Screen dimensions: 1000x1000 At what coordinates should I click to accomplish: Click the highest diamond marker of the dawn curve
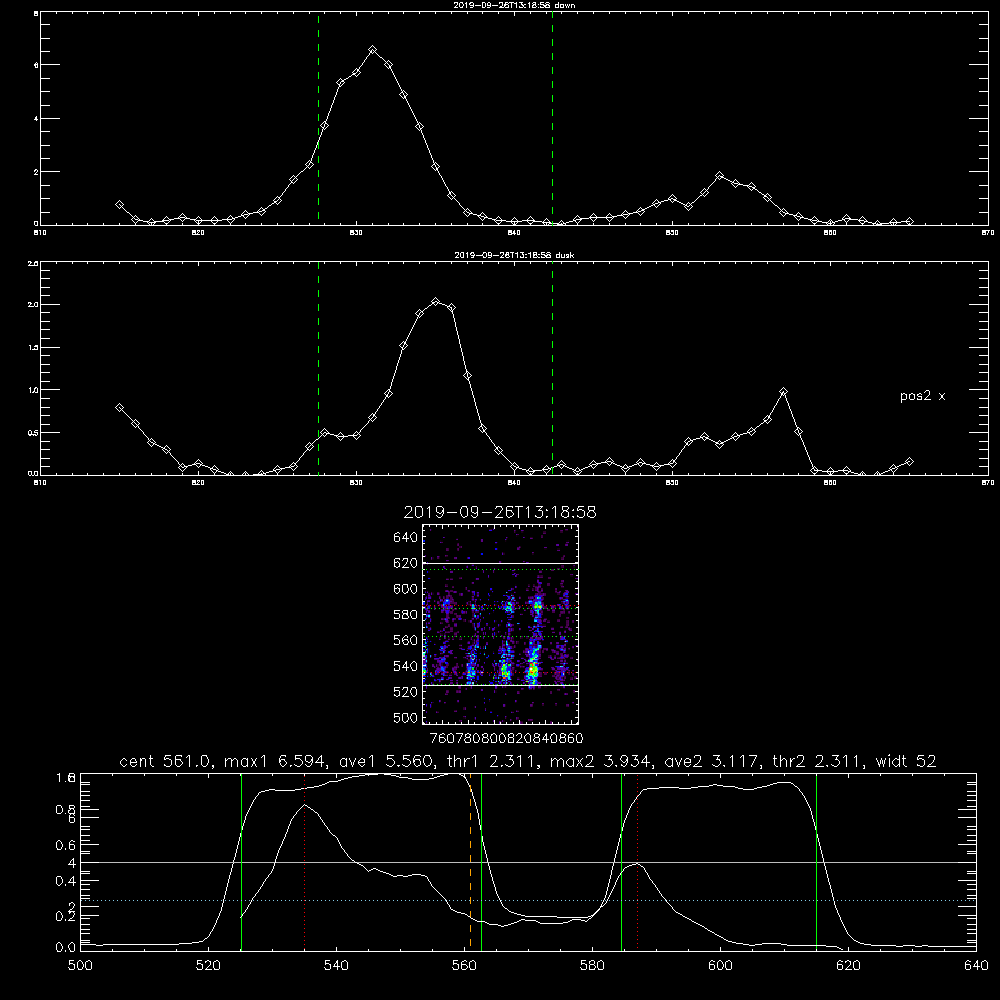tap(372, 50)
